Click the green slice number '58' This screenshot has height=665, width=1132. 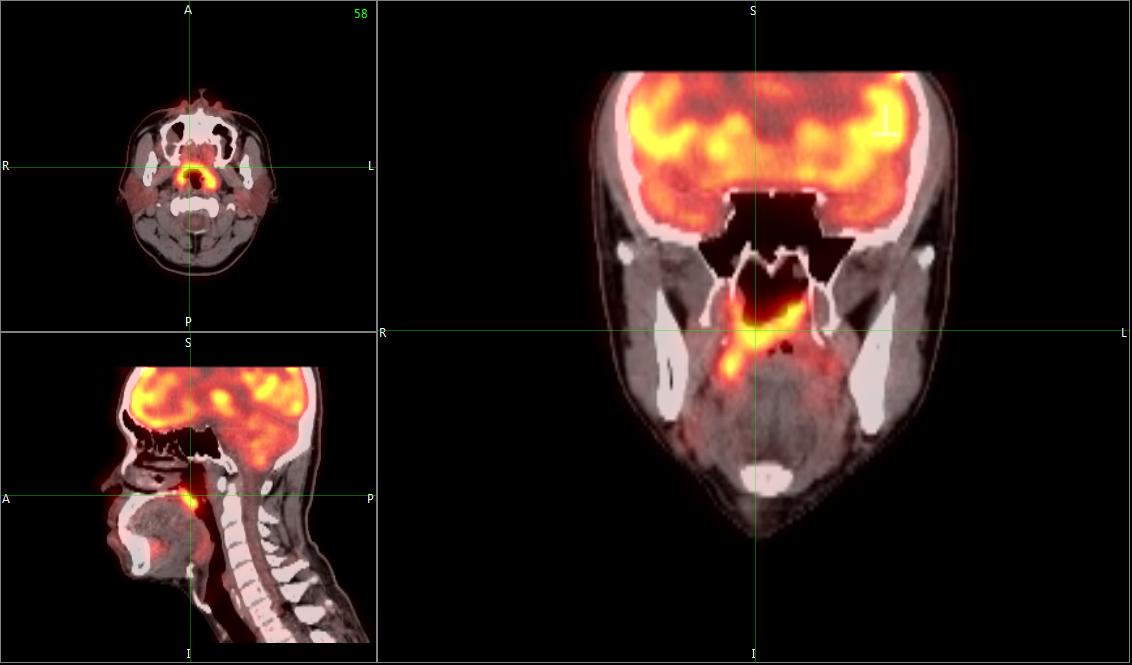pyautogui.click(x=360, y=14)
